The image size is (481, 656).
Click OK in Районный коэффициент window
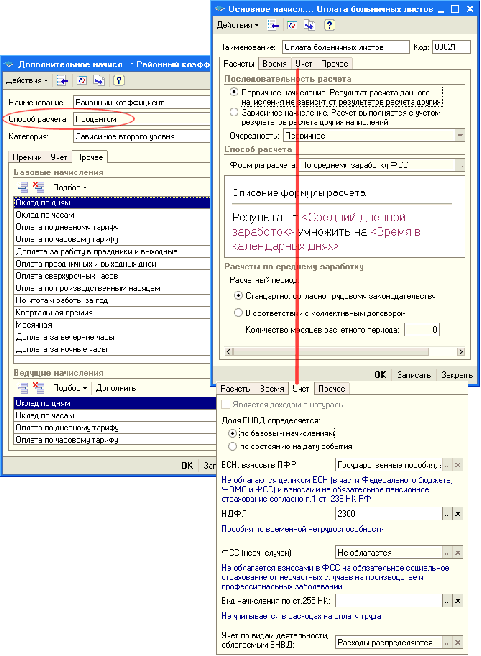[x=187, y=465]
